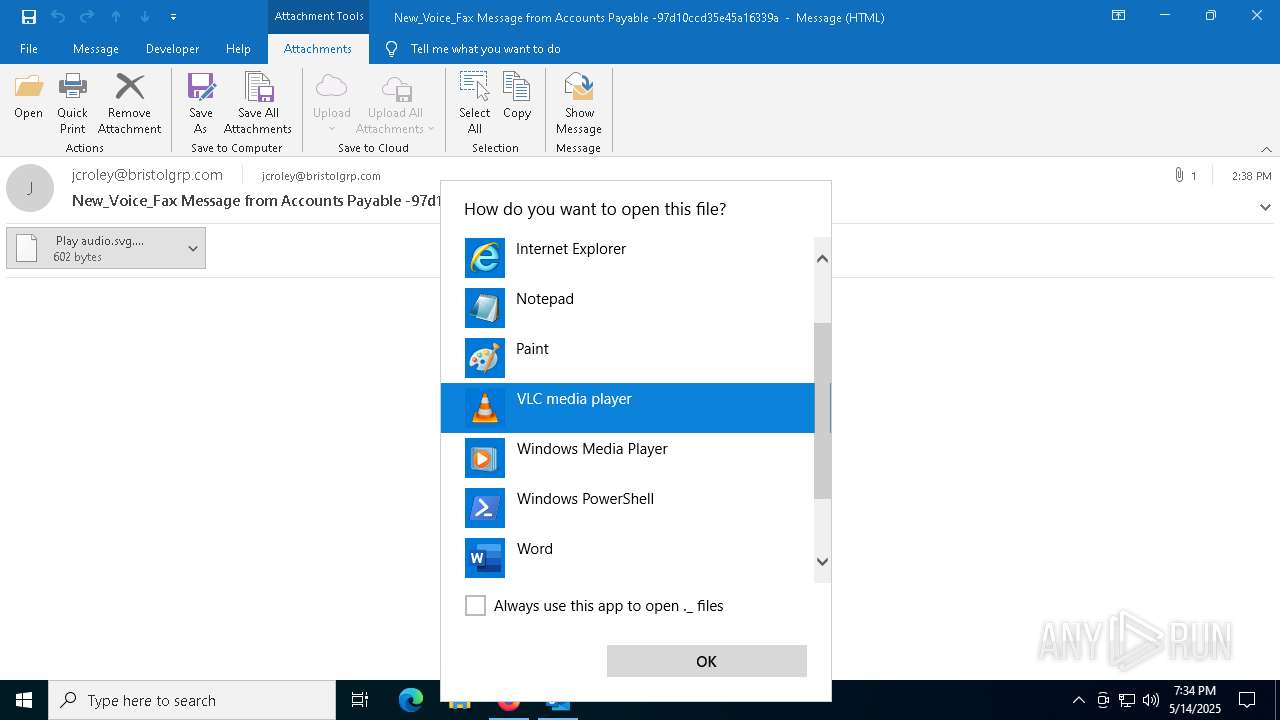Open the File tab

pos(29,48)
